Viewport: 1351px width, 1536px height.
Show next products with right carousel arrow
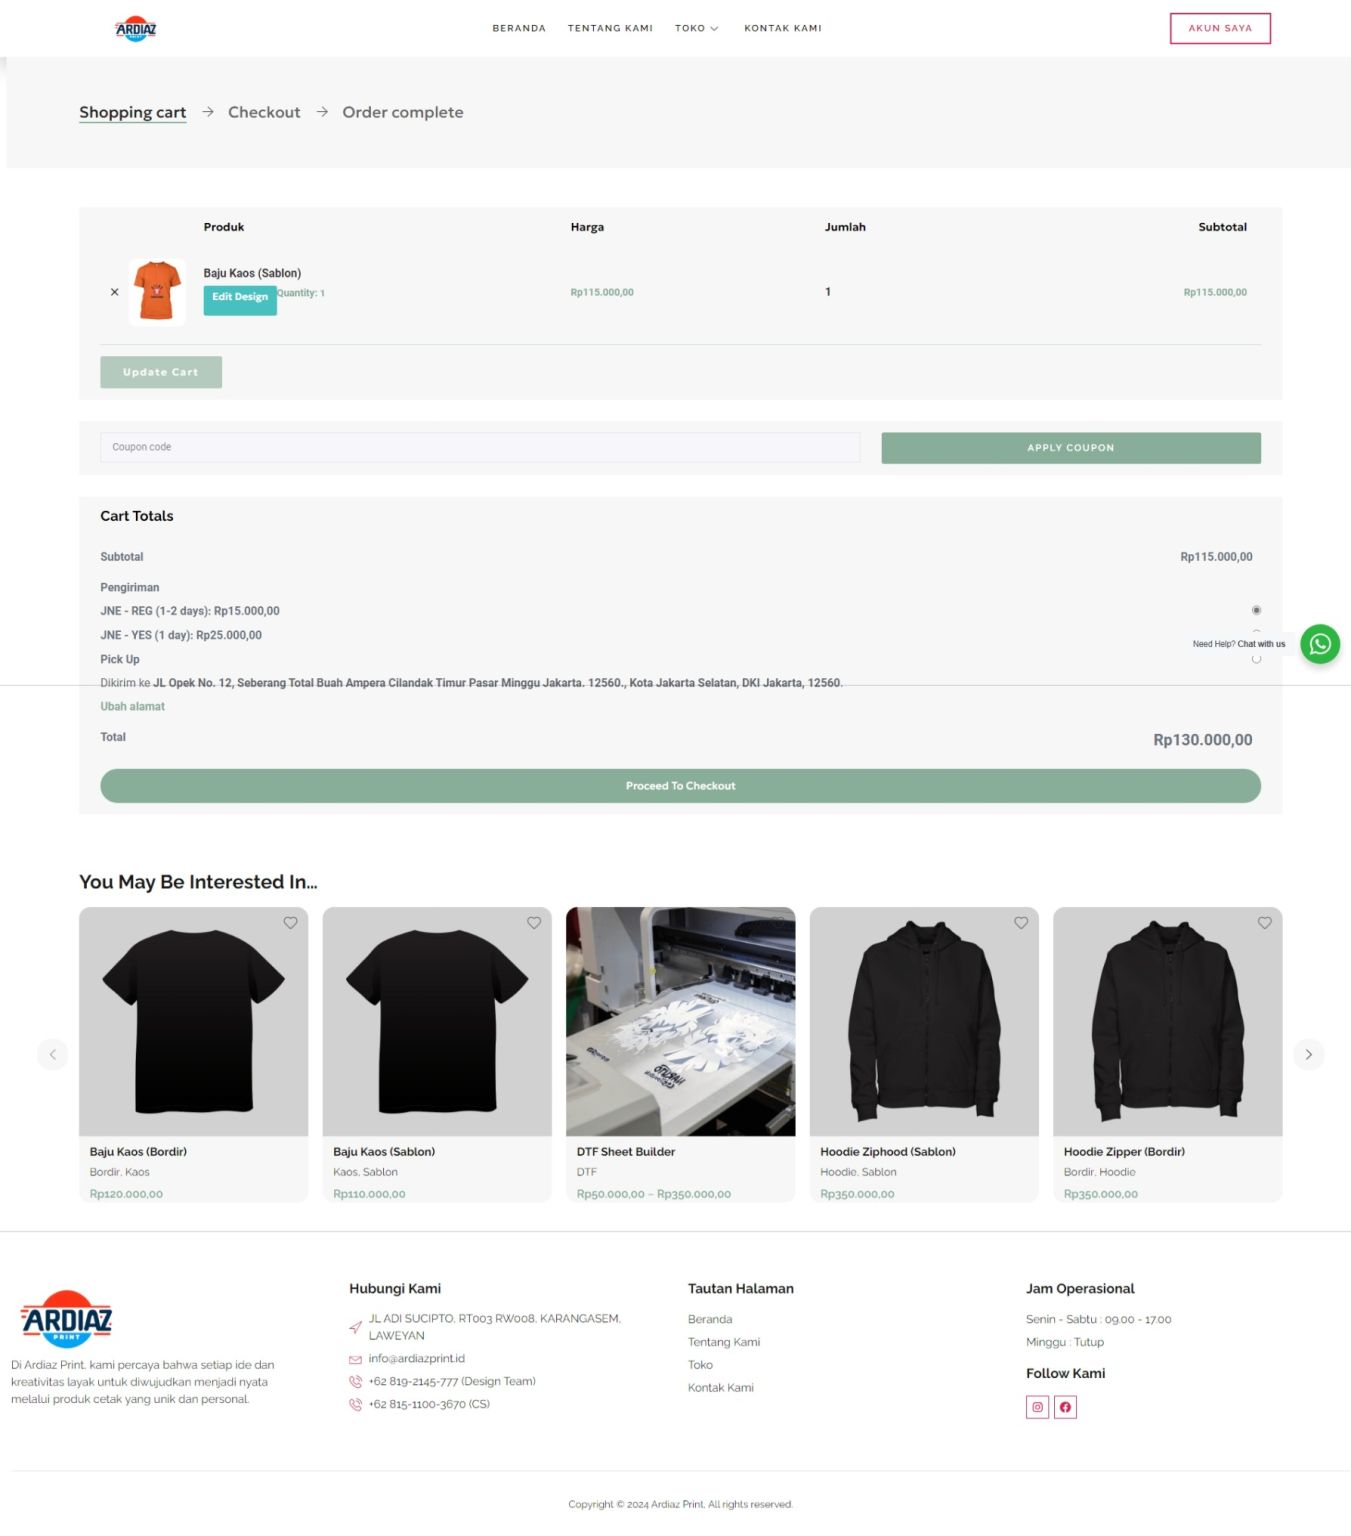[x=1308, y=1054]
